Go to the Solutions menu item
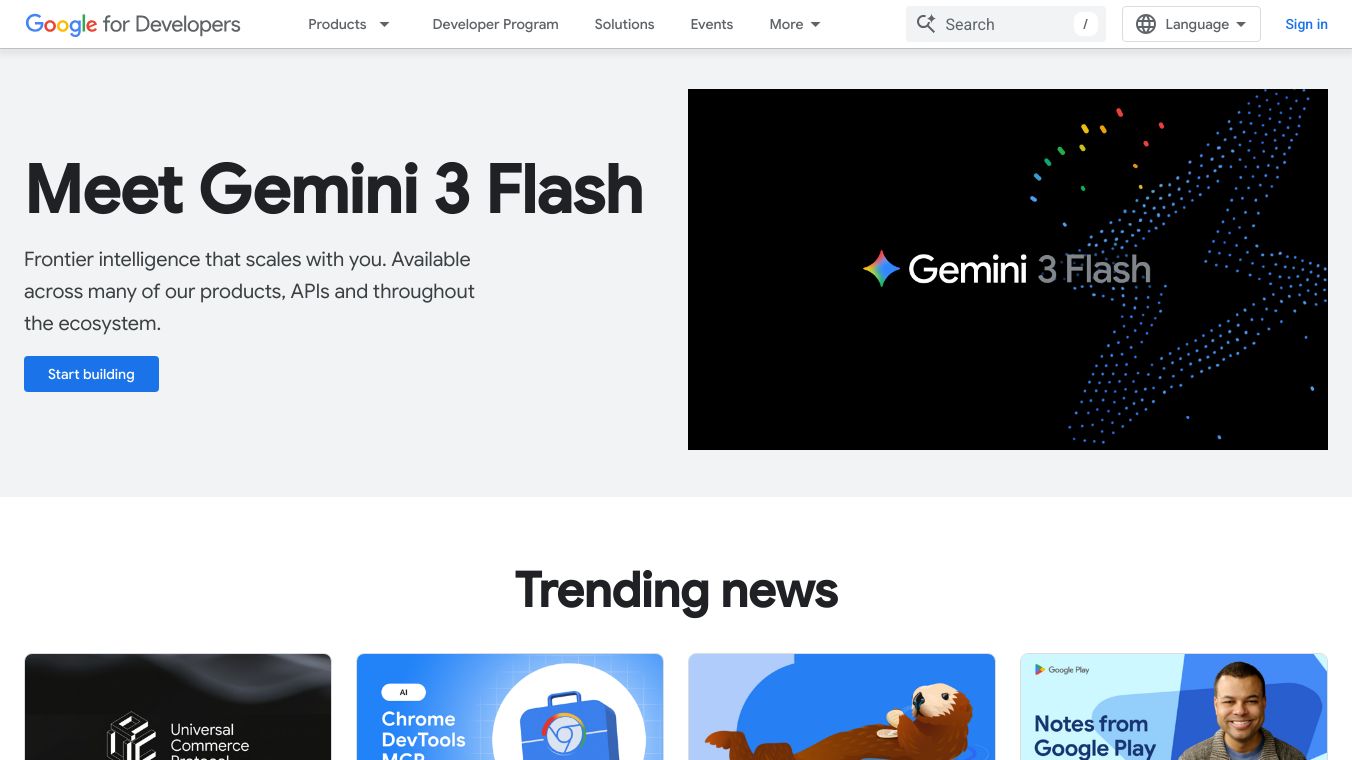 click(624, 24)
